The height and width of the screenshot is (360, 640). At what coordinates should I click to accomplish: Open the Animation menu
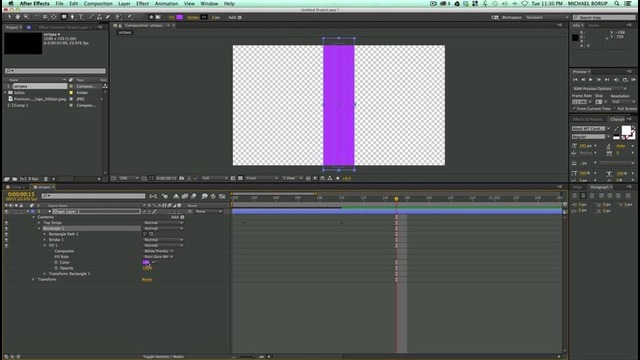[166, 3]
